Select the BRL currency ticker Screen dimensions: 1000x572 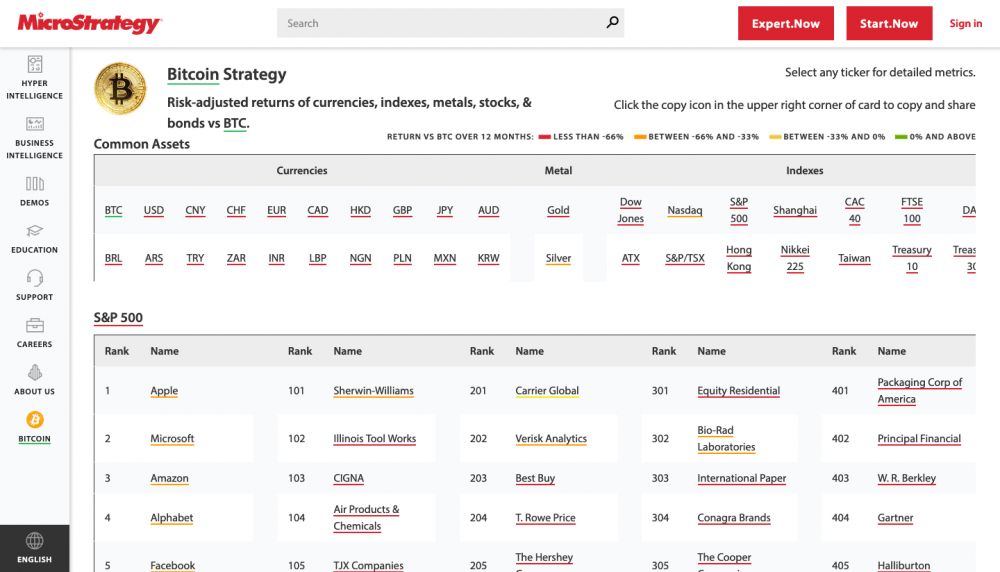point(114,258)
